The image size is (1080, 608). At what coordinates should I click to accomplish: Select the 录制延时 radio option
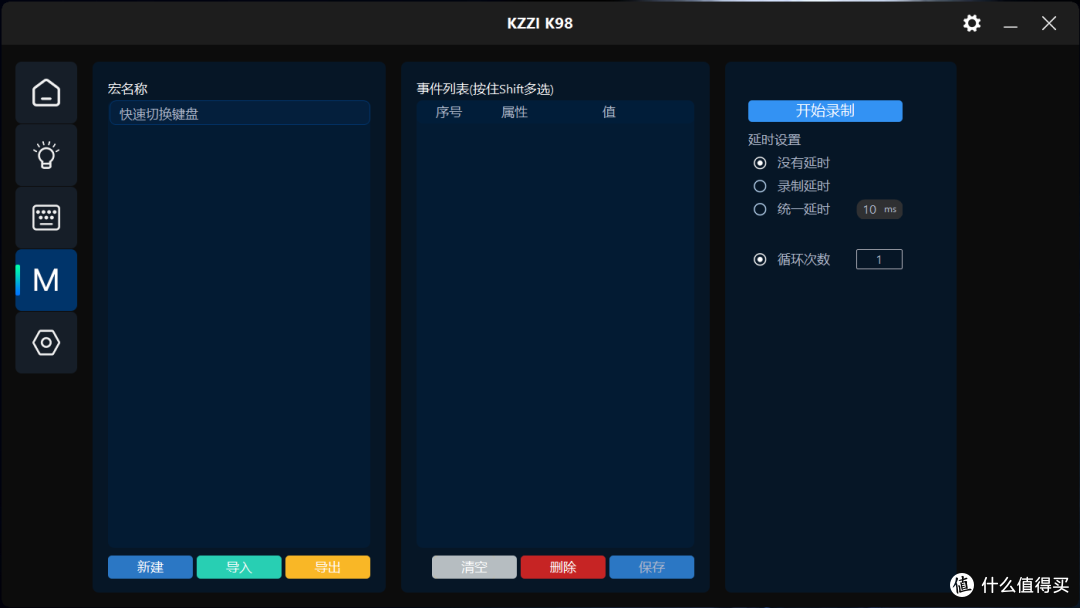(x=760, y=186)
